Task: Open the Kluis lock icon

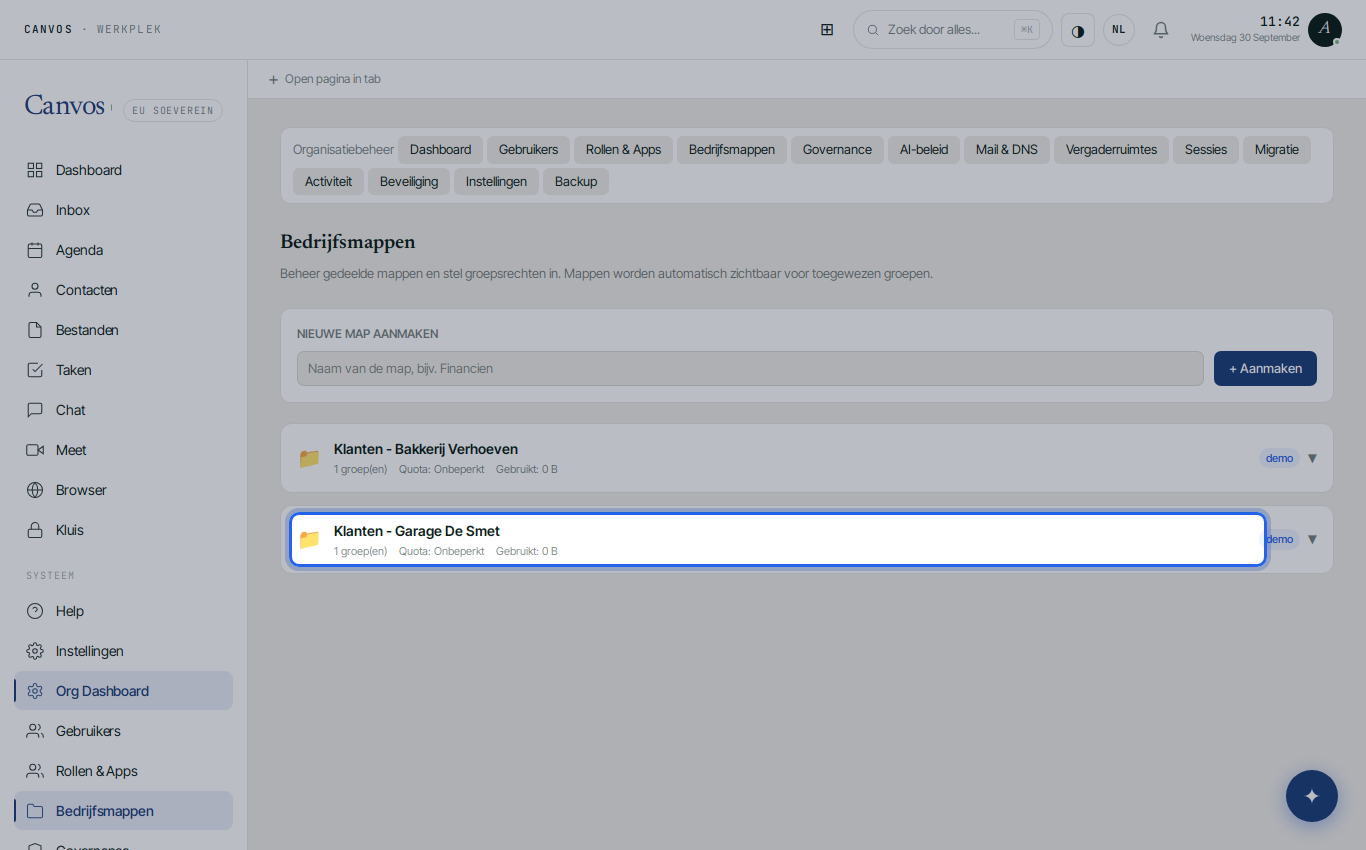Action: pyautogui.click(x=35, y=530)
